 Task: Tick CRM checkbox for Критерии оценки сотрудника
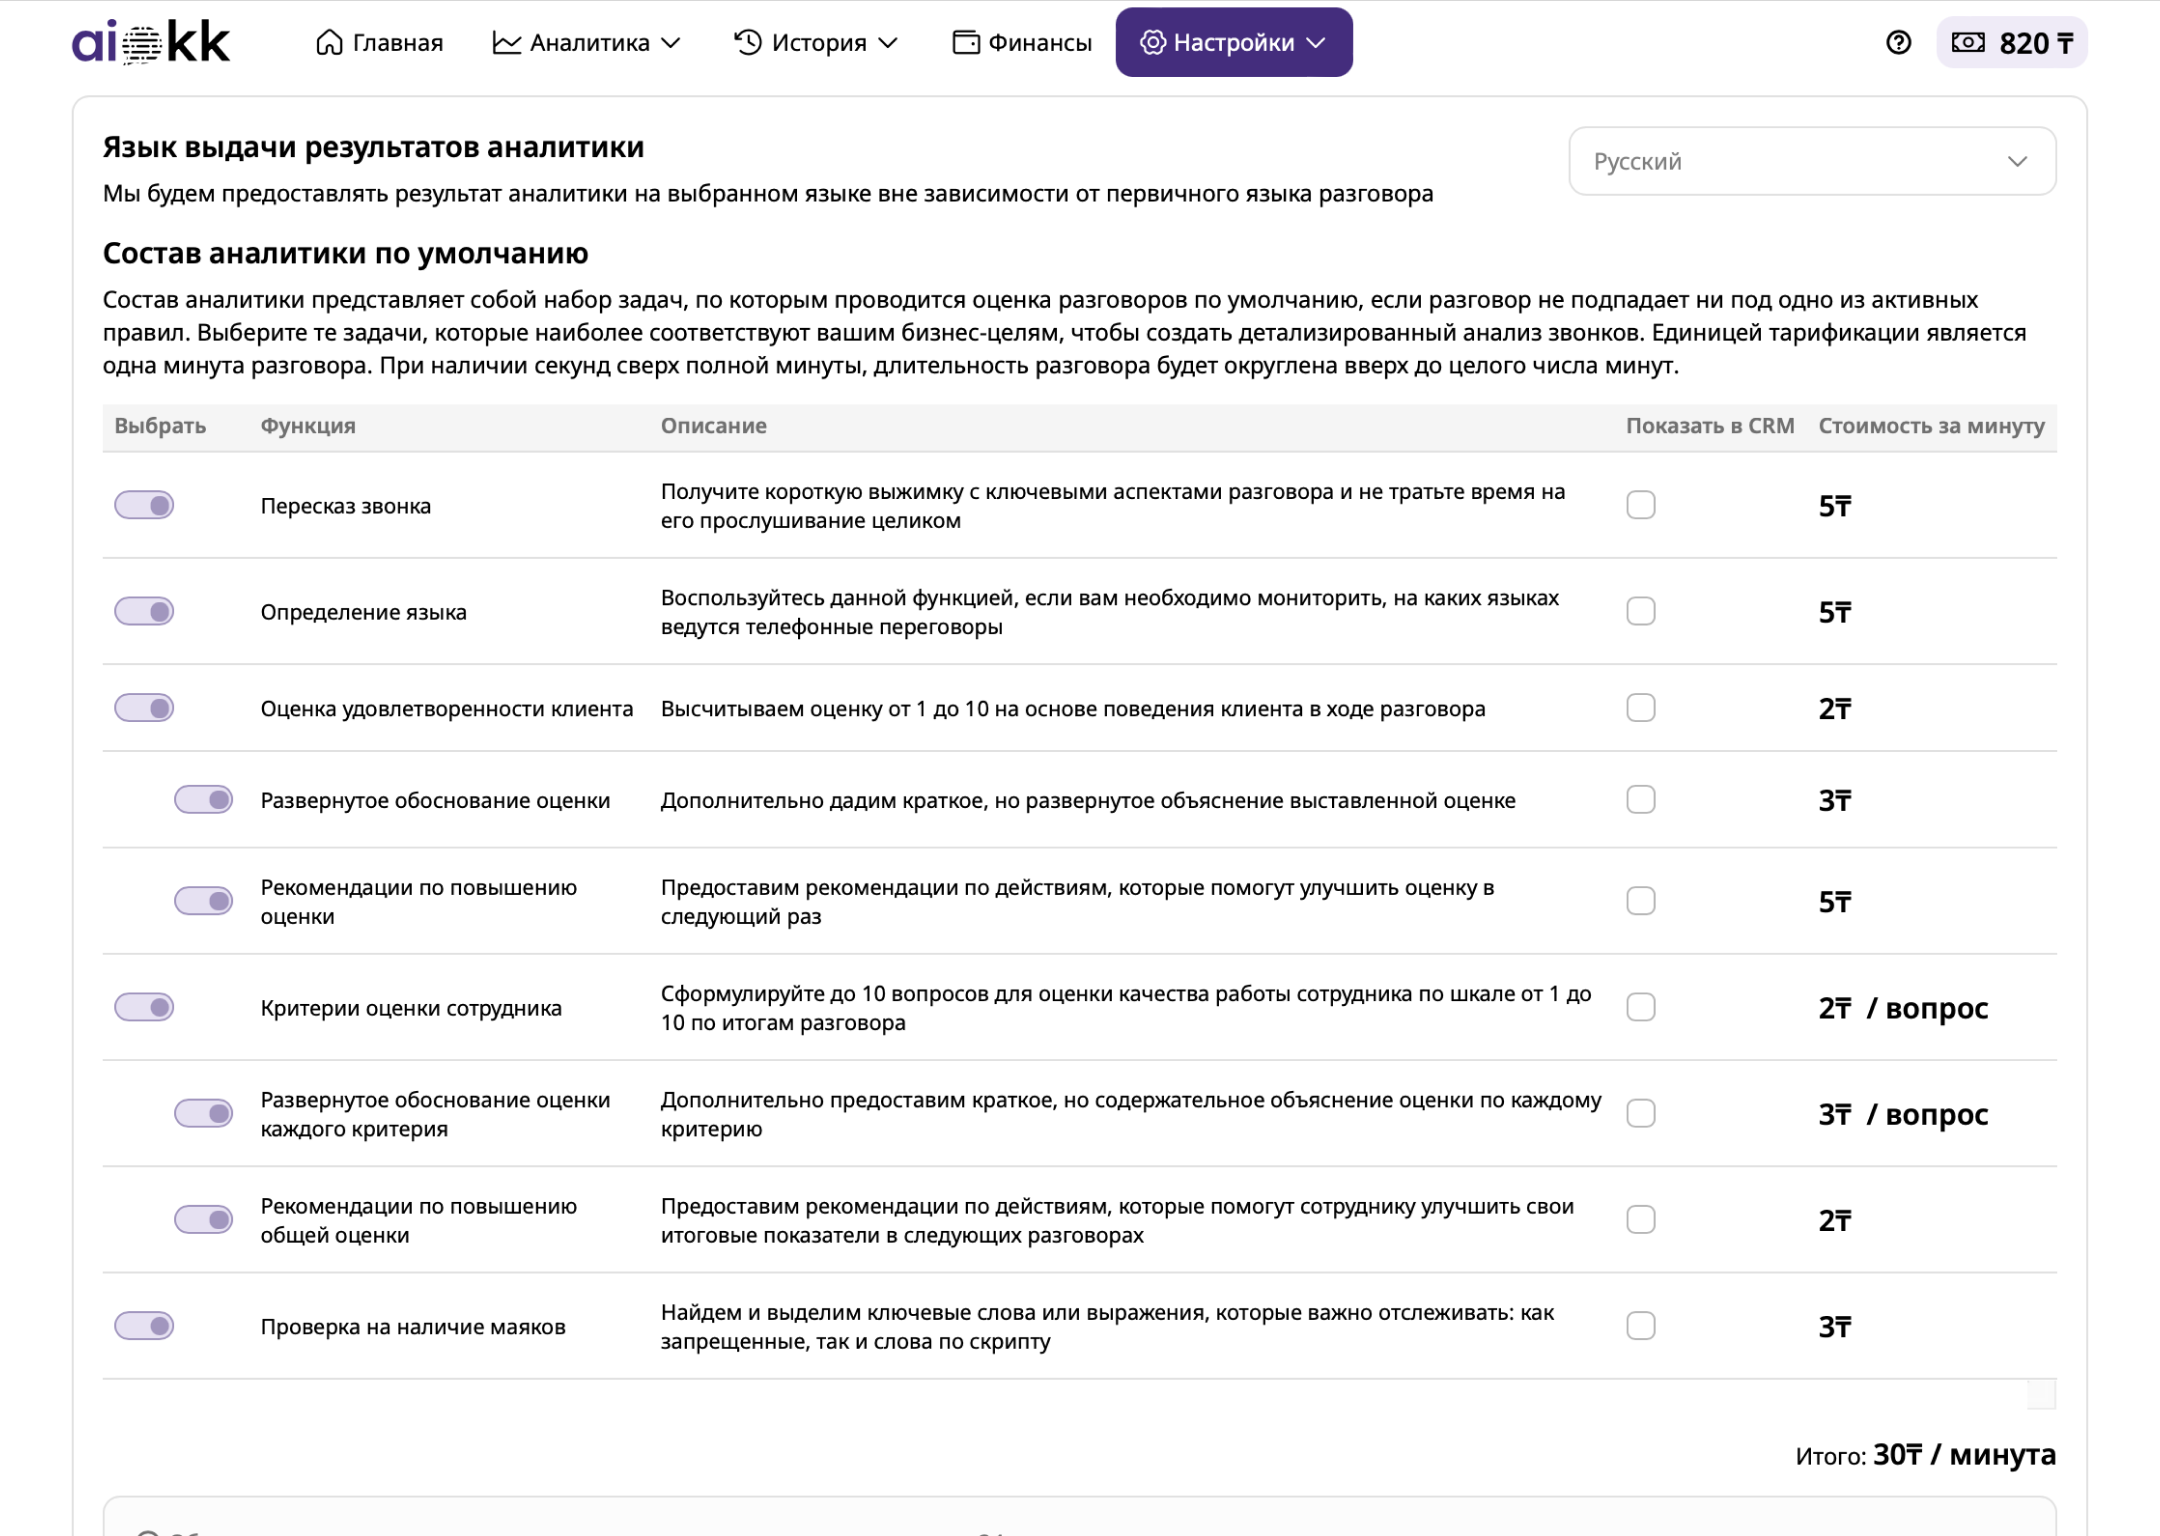pos(1641,1007)
